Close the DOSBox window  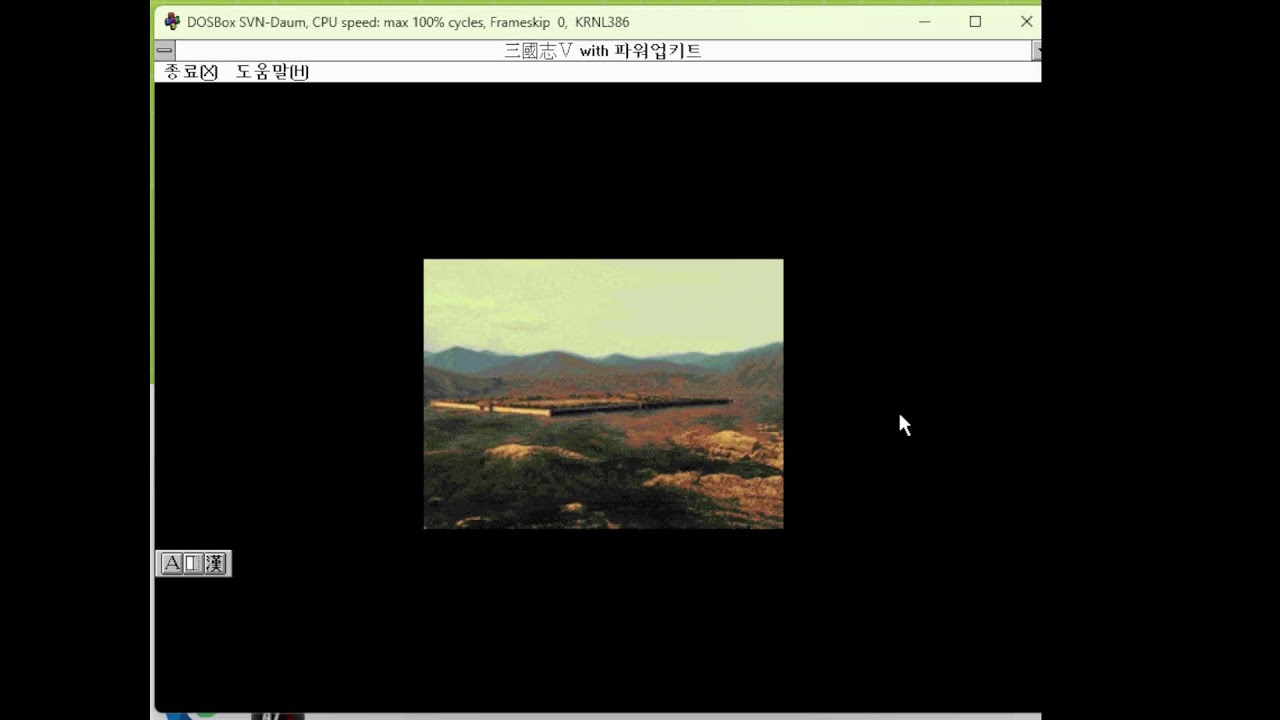tap(1026, 22)
